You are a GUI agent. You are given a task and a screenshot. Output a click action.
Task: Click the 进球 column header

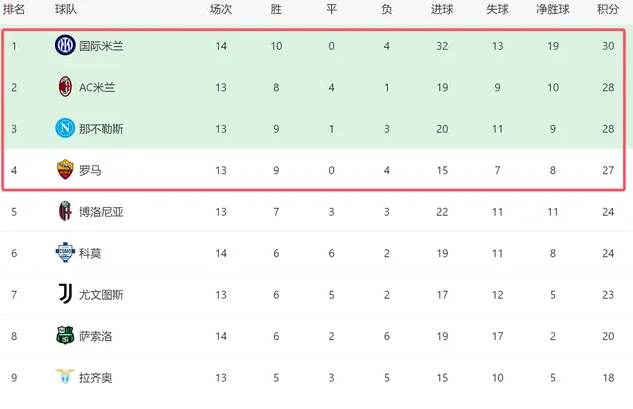click(442, 9)
